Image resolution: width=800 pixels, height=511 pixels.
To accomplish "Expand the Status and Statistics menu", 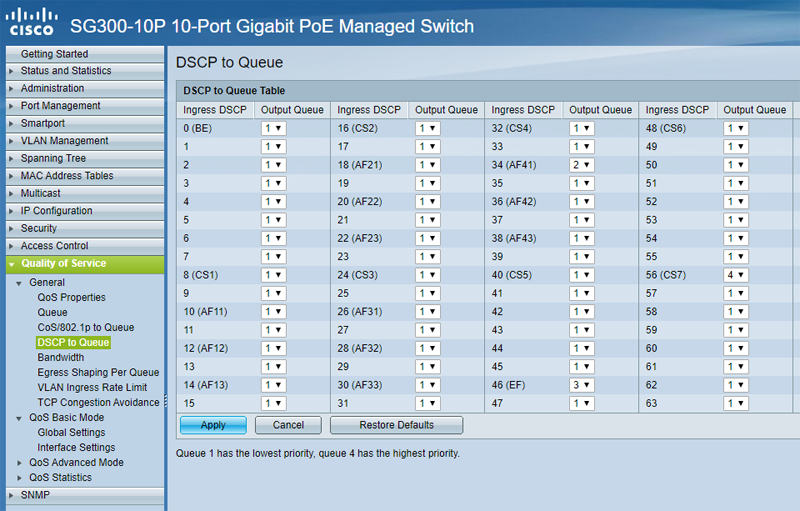I will 66,71.
